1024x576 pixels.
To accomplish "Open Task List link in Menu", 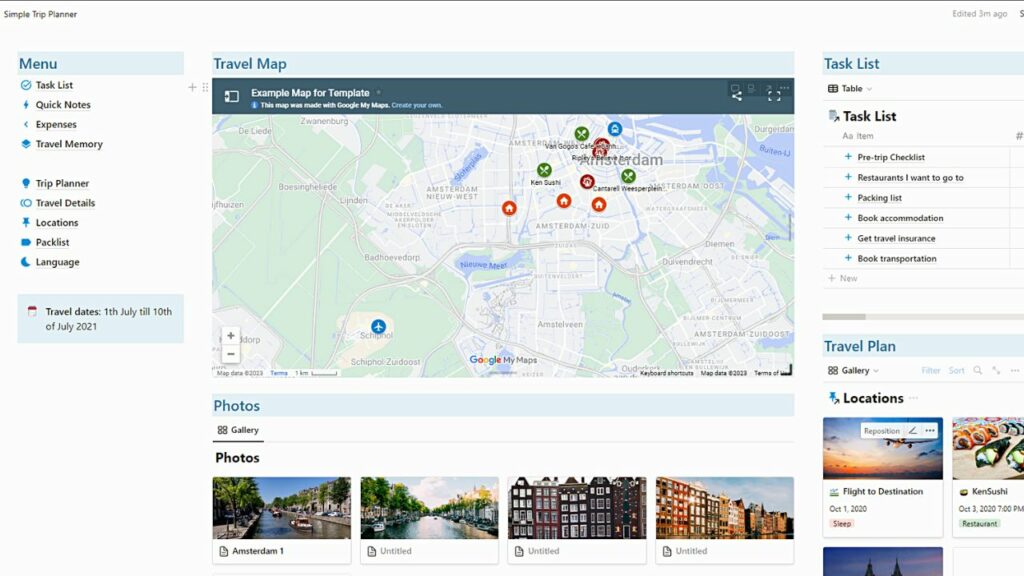I will click(x=54, y=85).
